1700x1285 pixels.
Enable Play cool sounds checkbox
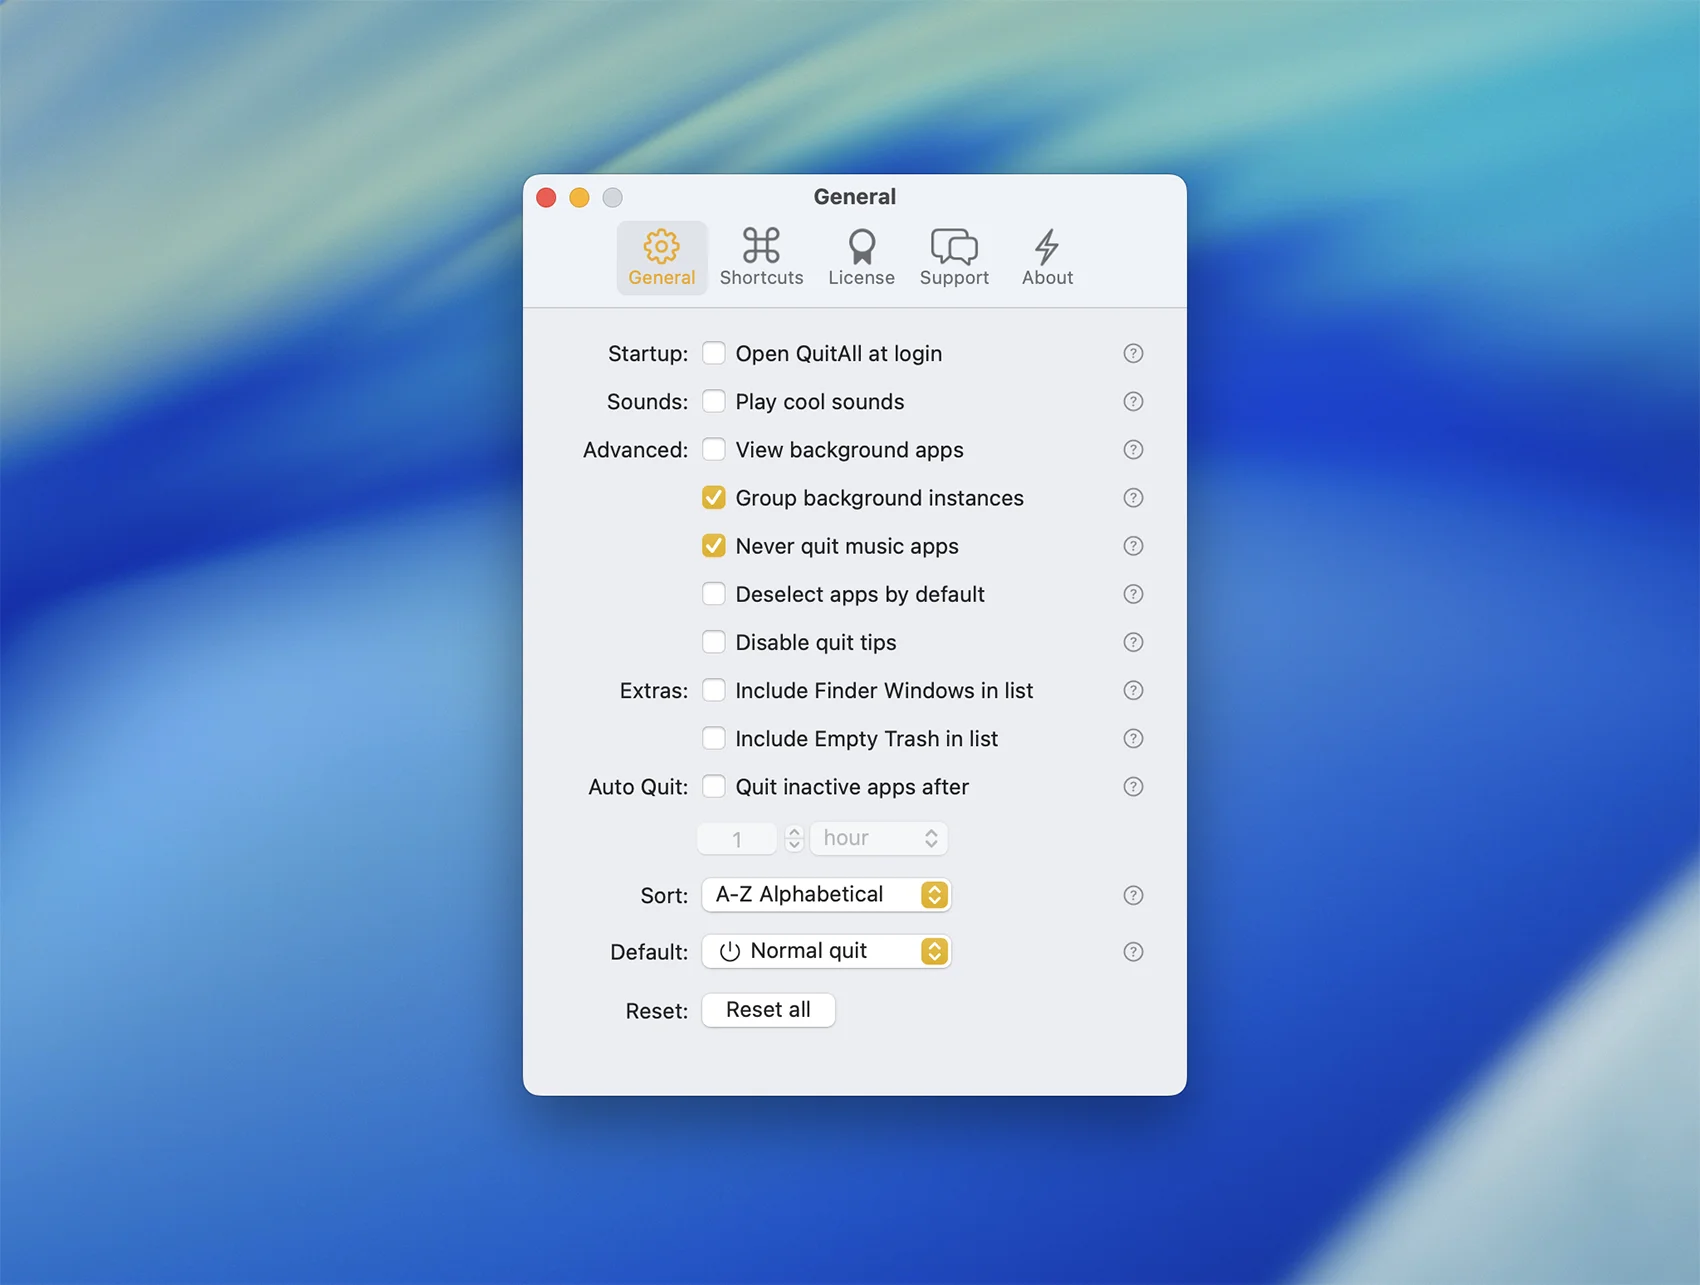point(714,402)
